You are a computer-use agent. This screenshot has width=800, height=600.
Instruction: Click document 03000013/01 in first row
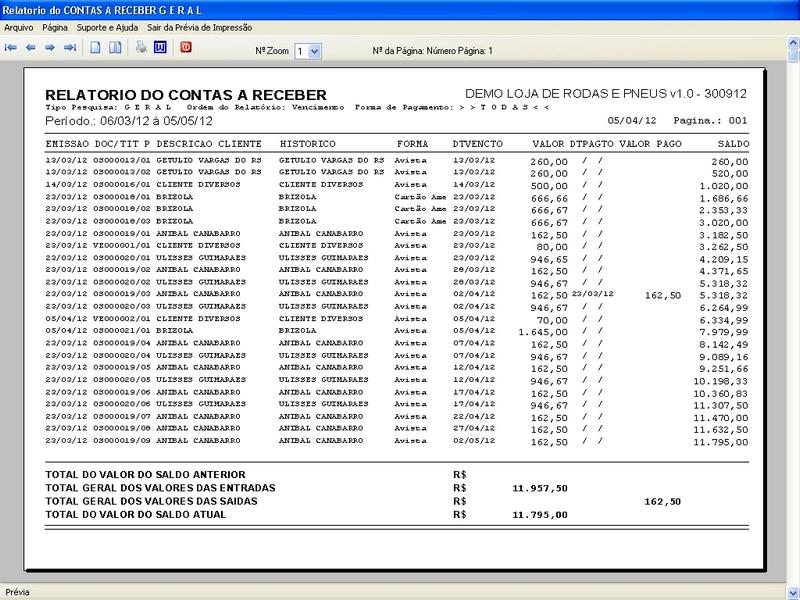point(122,160)
